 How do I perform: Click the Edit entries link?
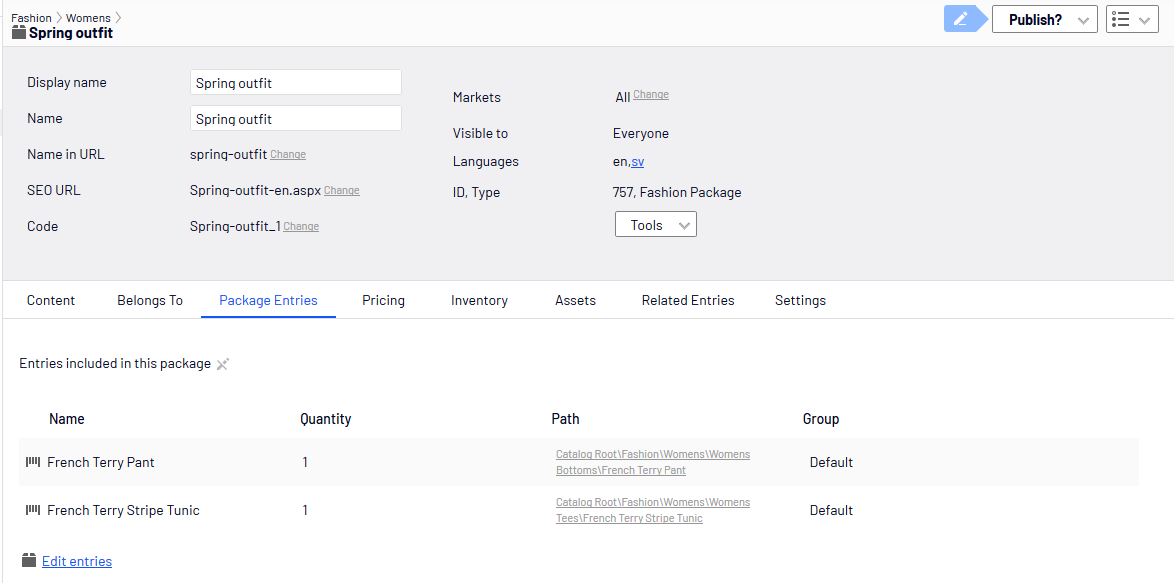[77, 561]
